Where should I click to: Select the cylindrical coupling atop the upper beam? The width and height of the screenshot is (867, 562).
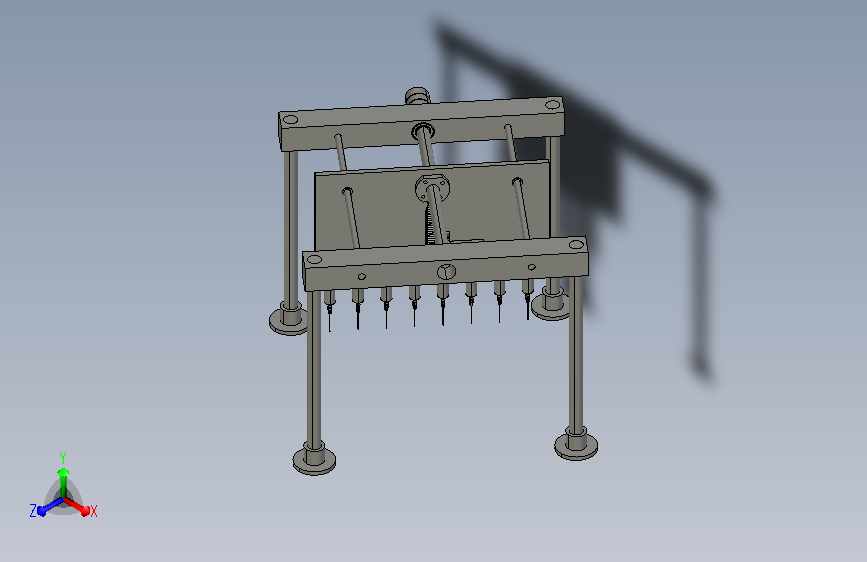(x=417, y=96)
